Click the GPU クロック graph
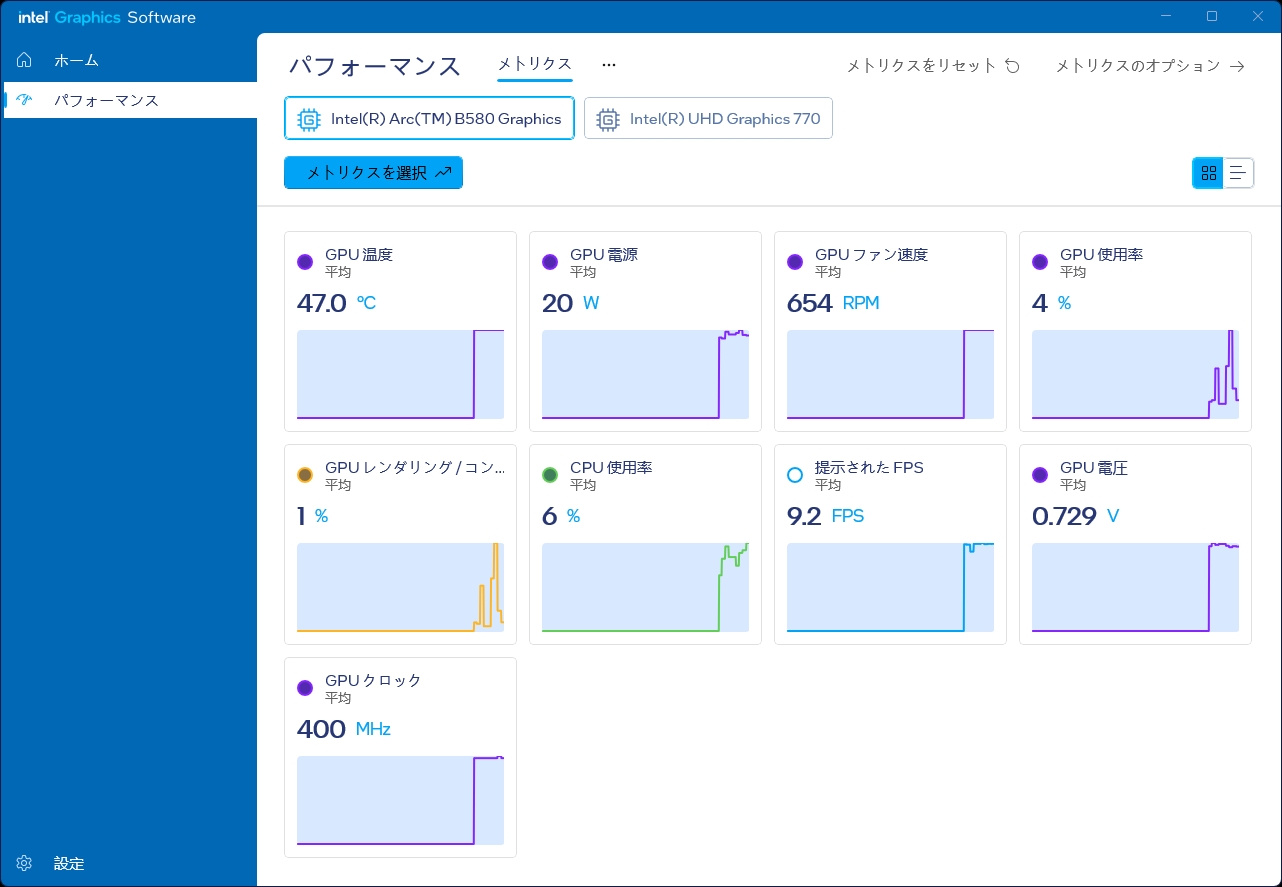The image size is (1282, 887). point(400,800)
